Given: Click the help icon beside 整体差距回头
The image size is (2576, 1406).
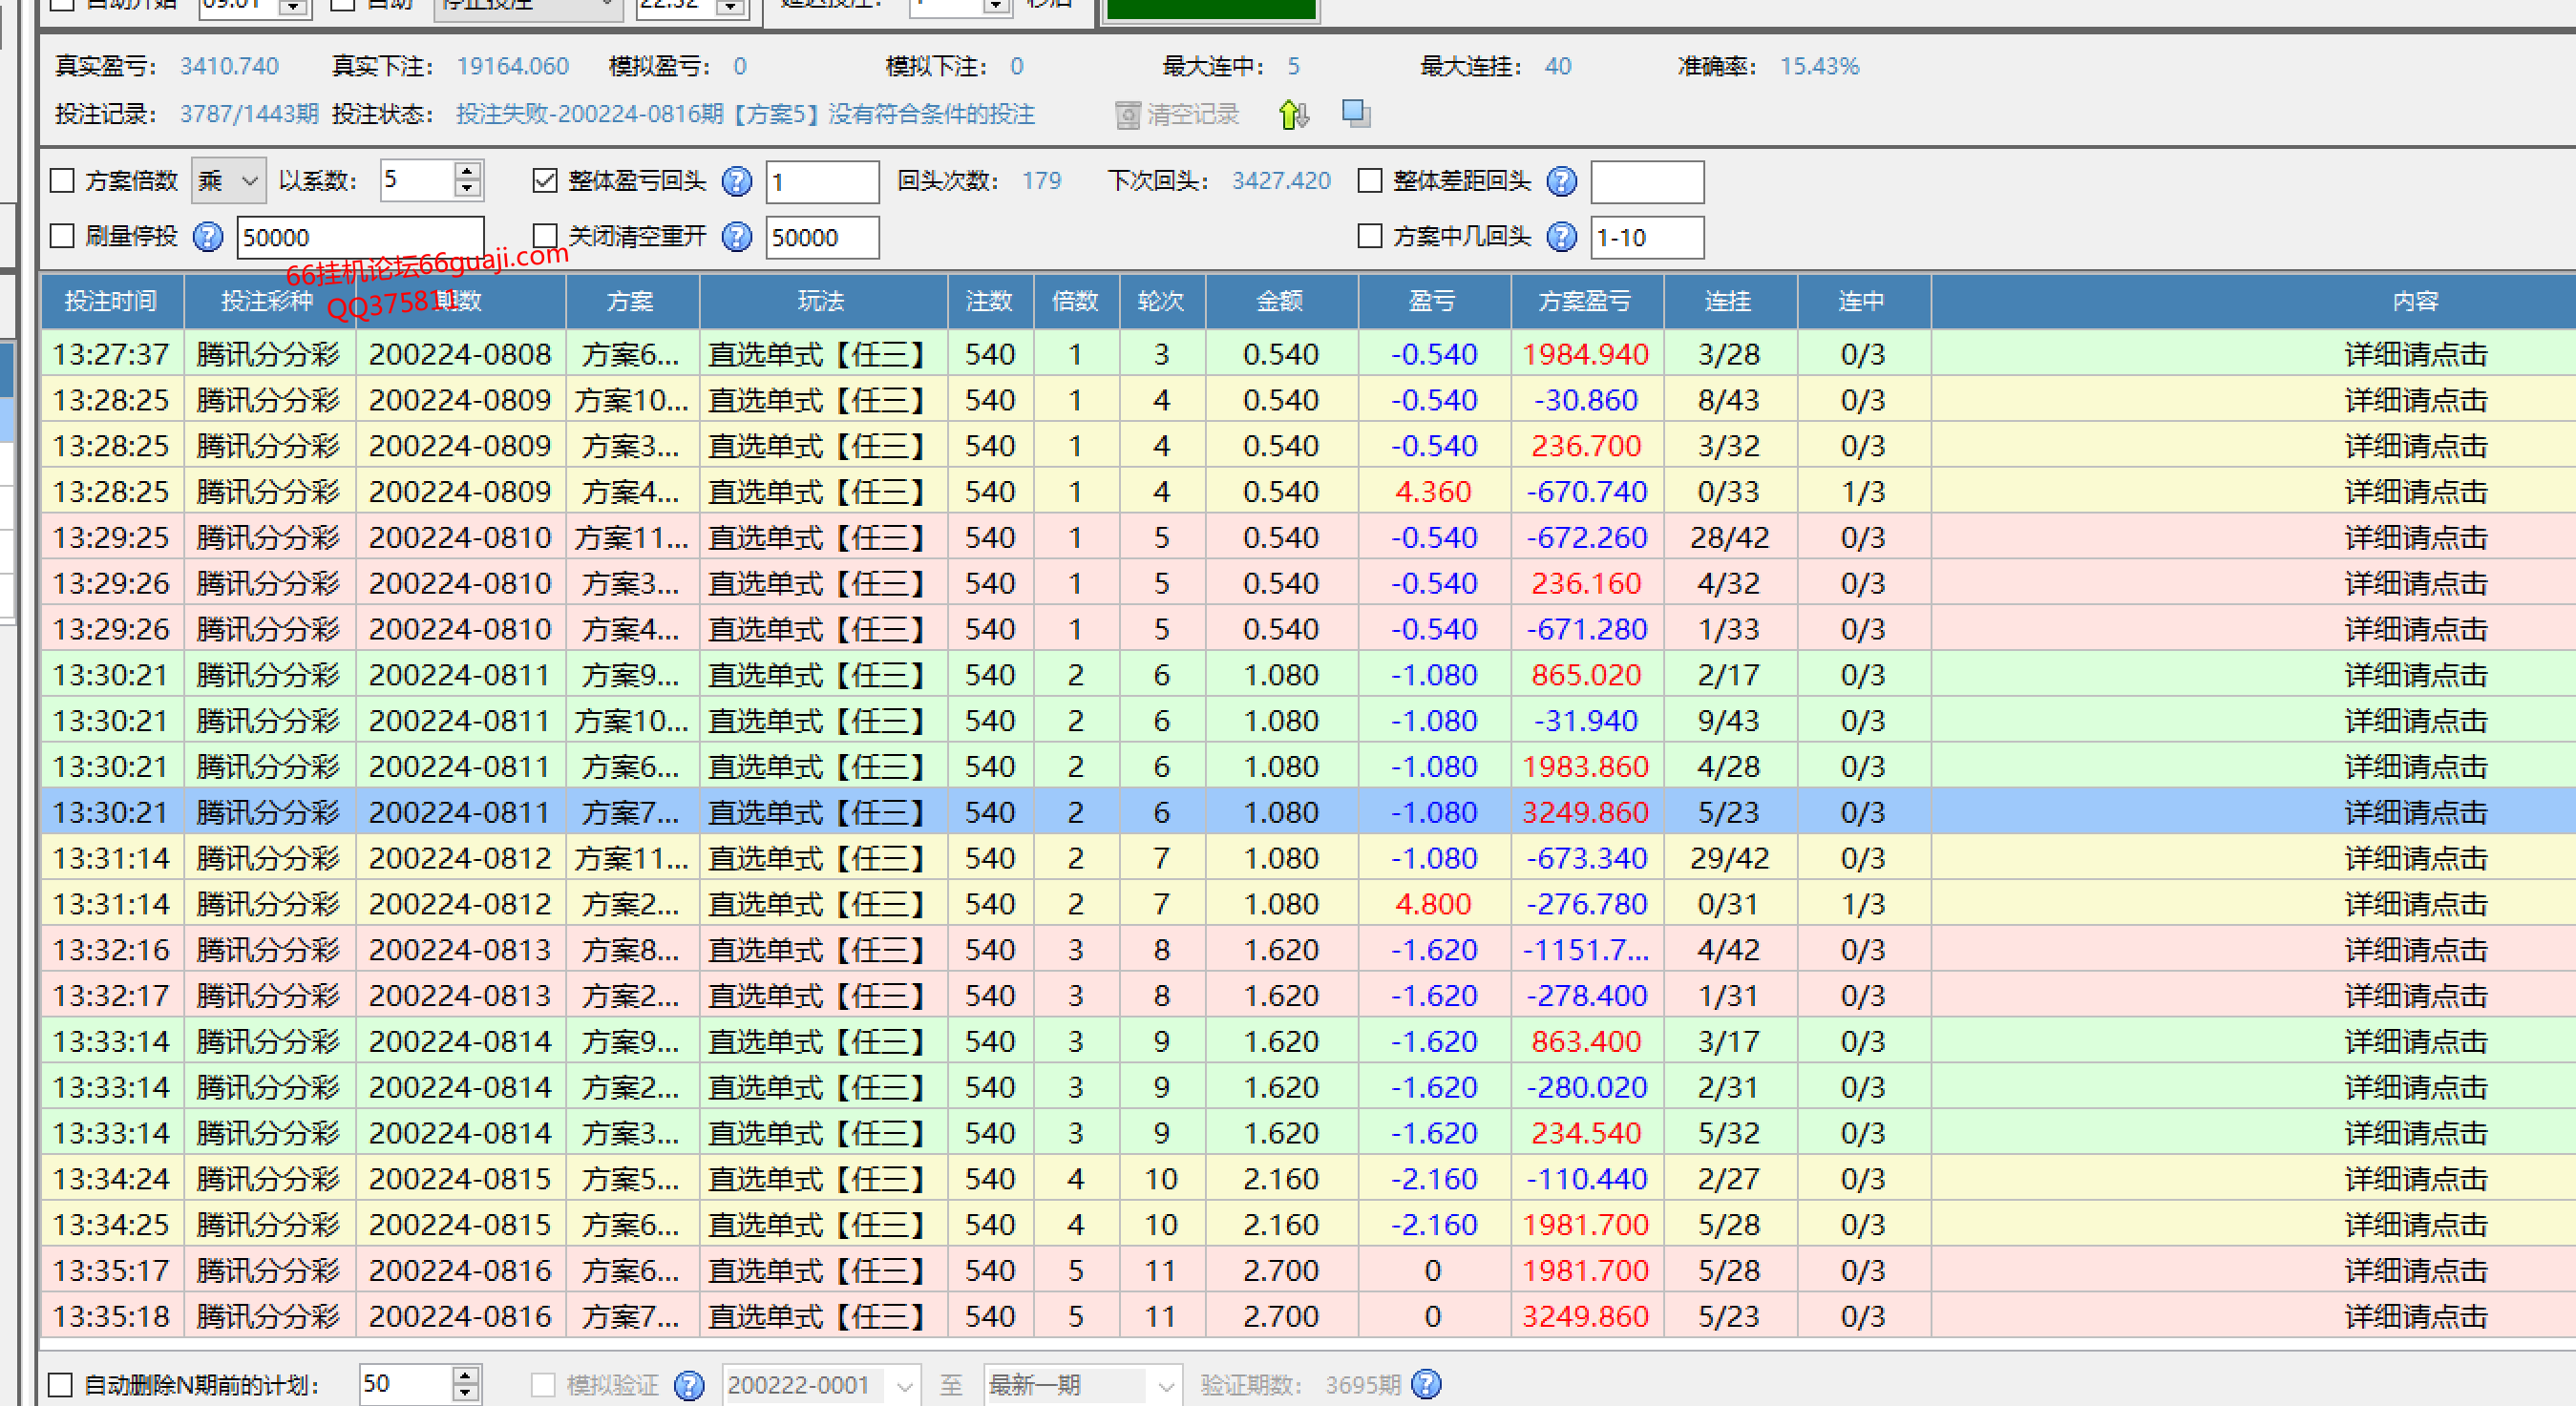Looking at the screenshot, I should click(1561, 181).
